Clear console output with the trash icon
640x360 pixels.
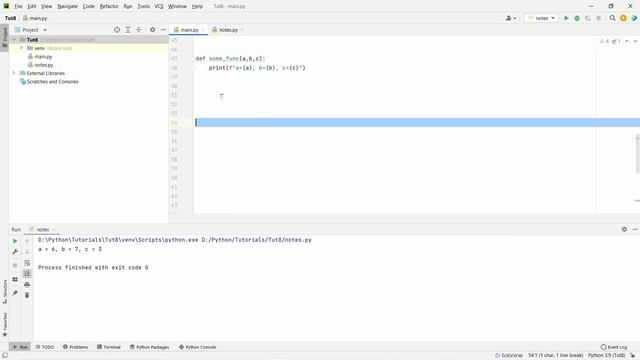pos(27,295)
